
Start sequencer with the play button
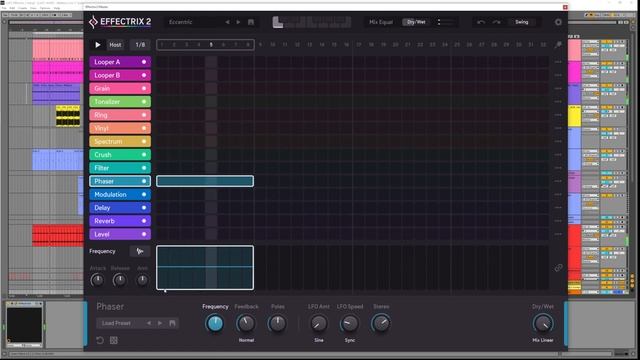[98, 45]
